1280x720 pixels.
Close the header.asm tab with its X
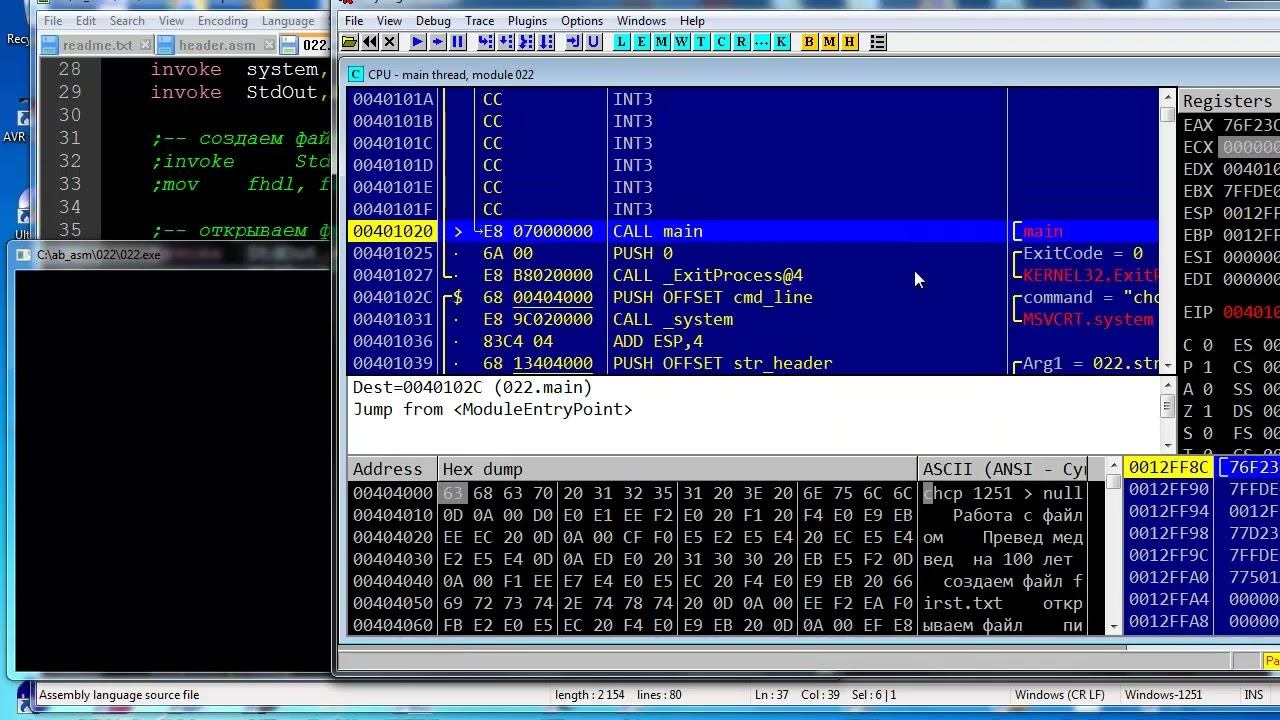[268, 45]
